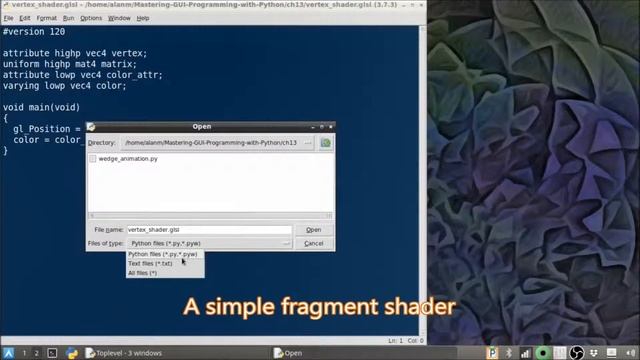Click the OBS Studio tray icon
The width and height of the screenshot is (640, 360).
pos(576,353)
